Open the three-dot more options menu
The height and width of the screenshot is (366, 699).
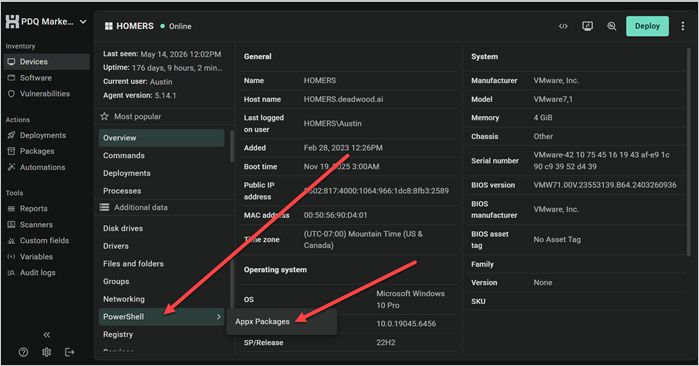pos(683,26)
